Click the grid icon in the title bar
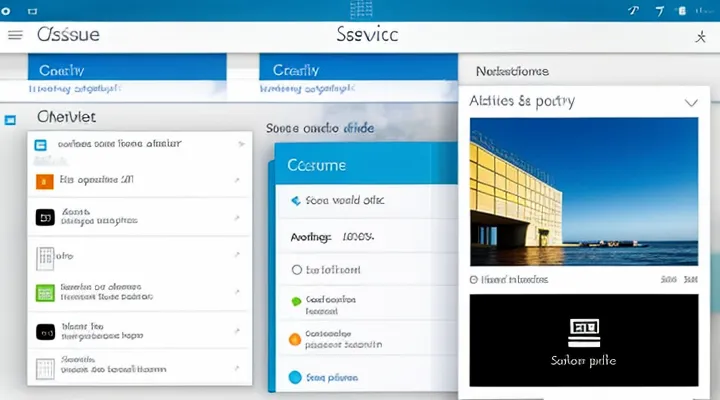Image resolution: width=720 pixels, height=400 pixels. 363,11
